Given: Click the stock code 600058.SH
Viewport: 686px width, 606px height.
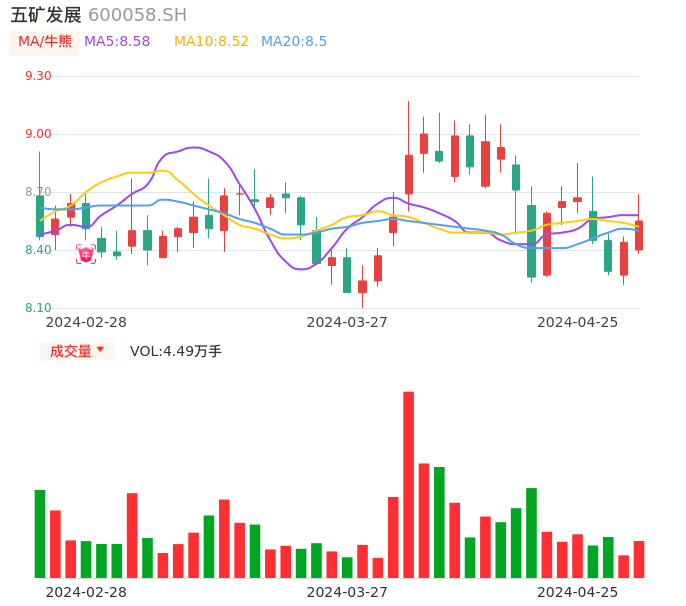Looking at the screenshot, I should coord(137,15).
